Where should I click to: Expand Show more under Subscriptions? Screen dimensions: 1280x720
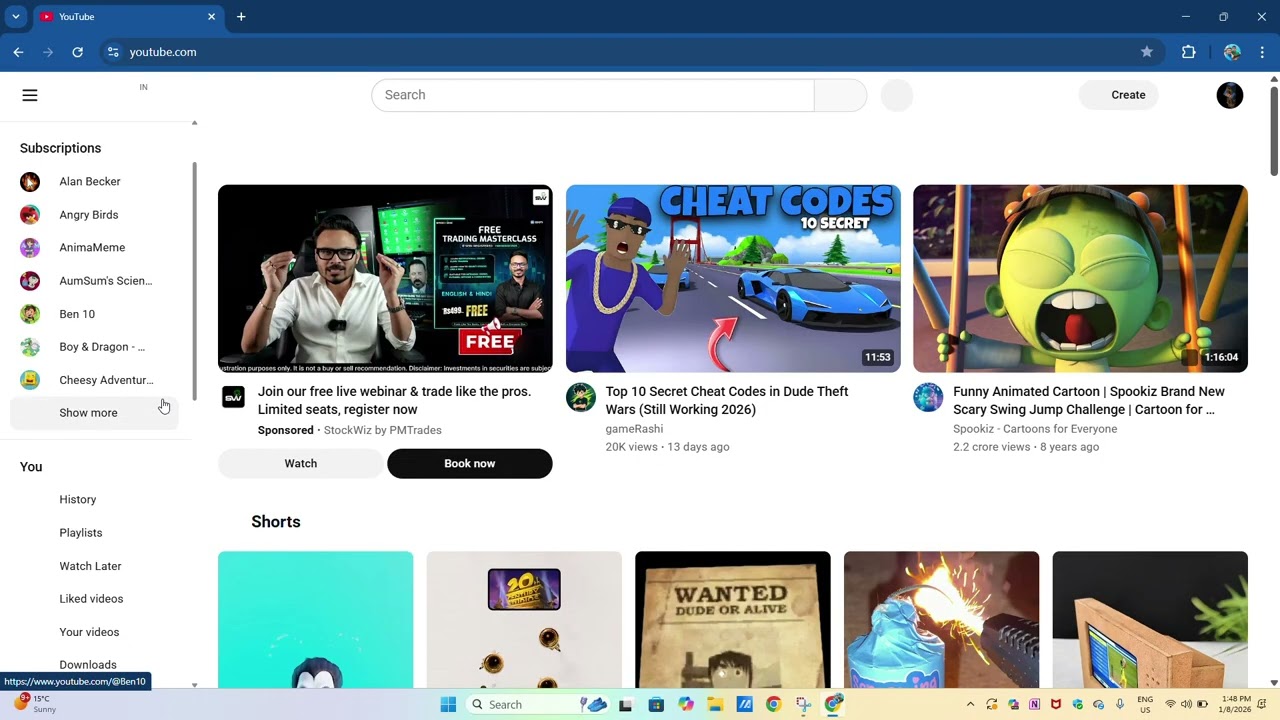pyautogui.click(x=94, y=413)
